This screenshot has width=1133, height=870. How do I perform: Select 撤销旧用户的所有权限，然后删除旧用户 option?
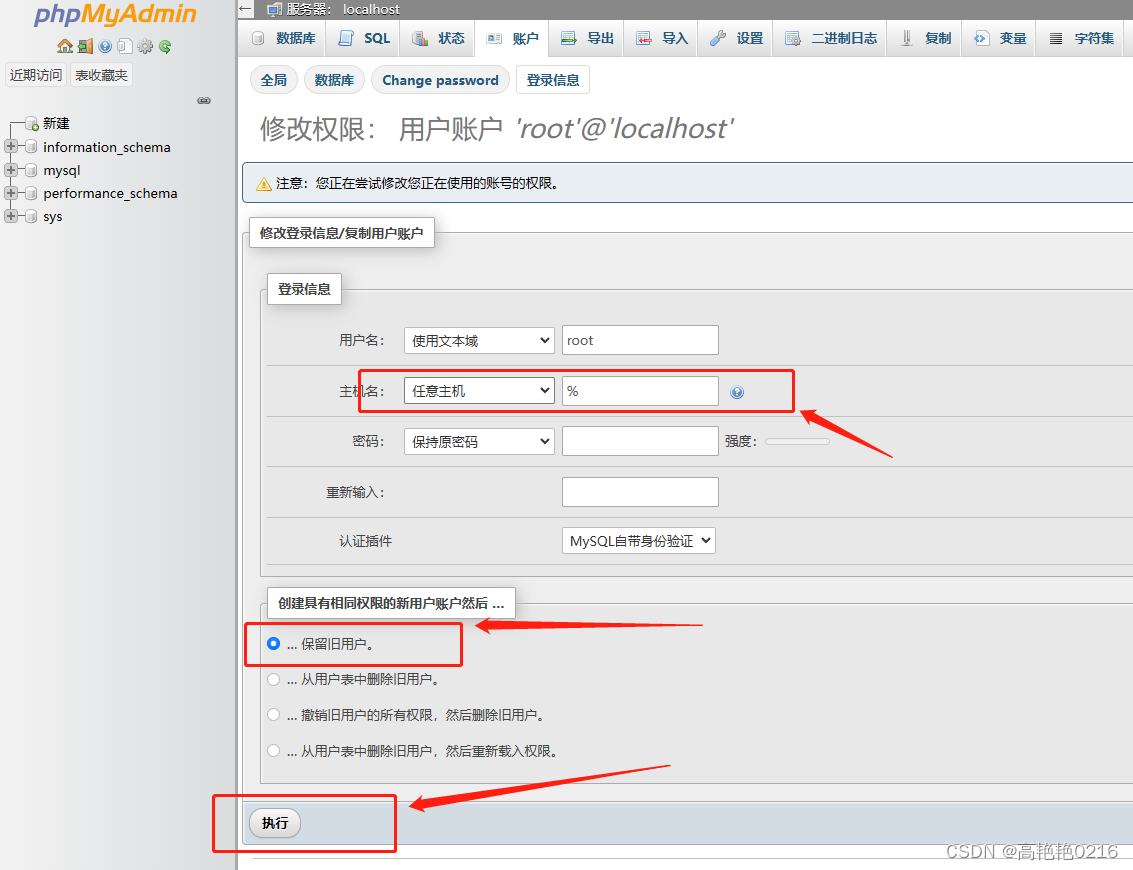[x=273, y=715]
